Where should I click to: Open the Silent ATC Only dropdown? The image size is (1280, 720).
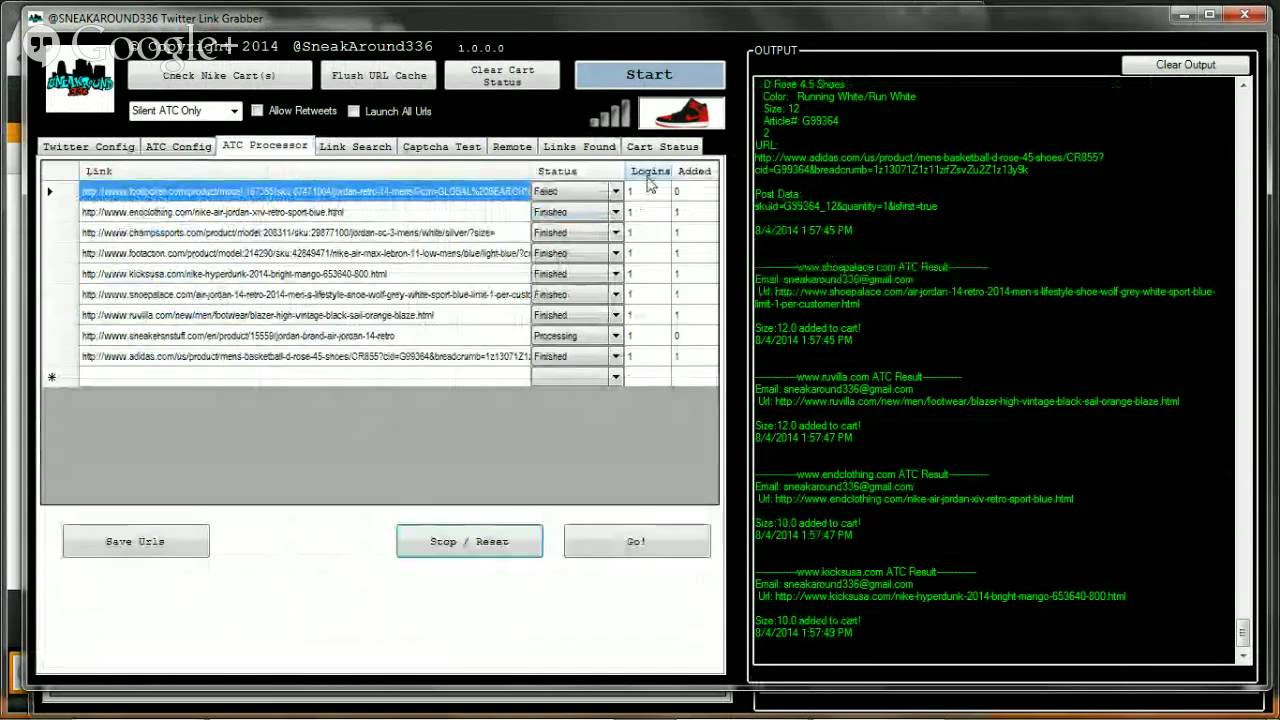point(185,111)
